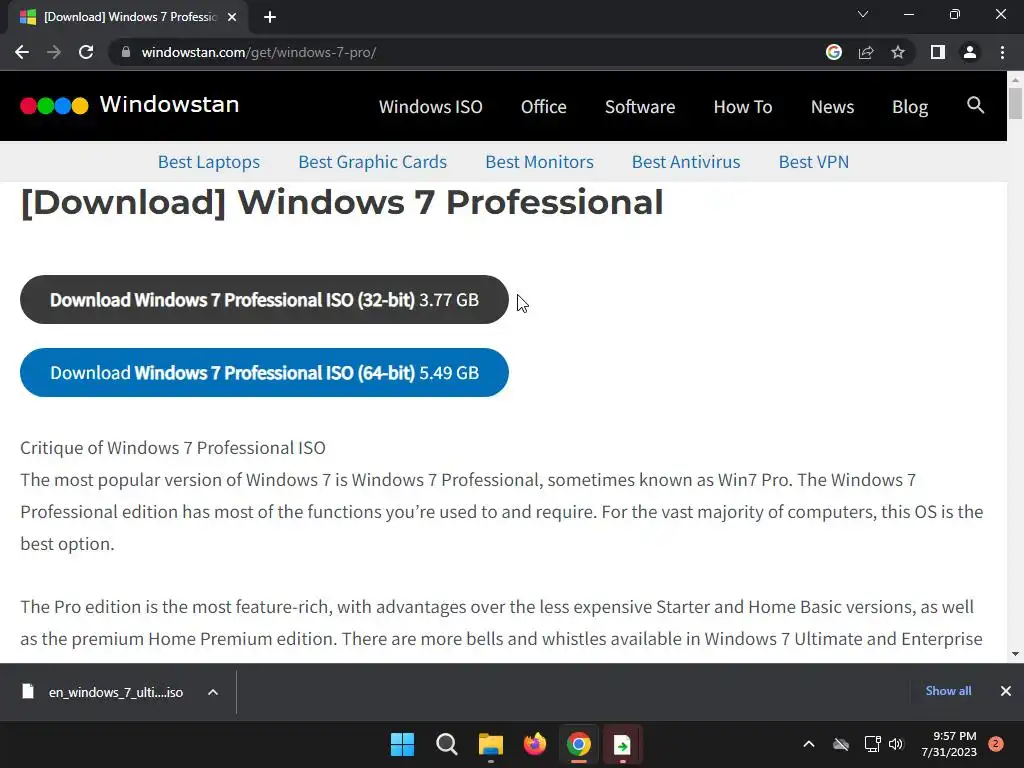Close the downloads bar
1024x768 pixels.
(x=1006, y=691)
